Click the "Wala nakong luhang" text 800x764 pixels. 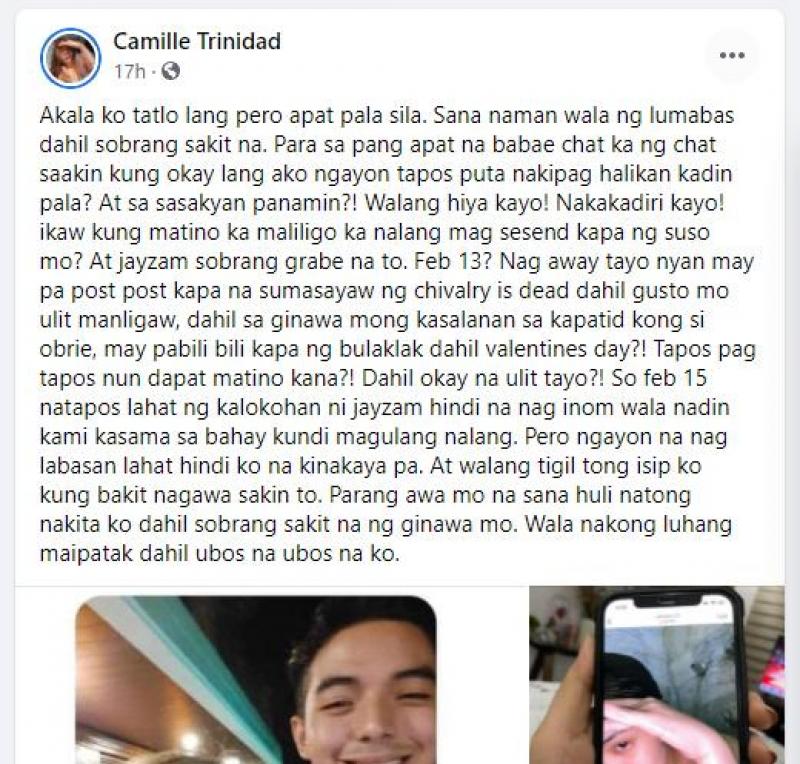pos(628,525)
